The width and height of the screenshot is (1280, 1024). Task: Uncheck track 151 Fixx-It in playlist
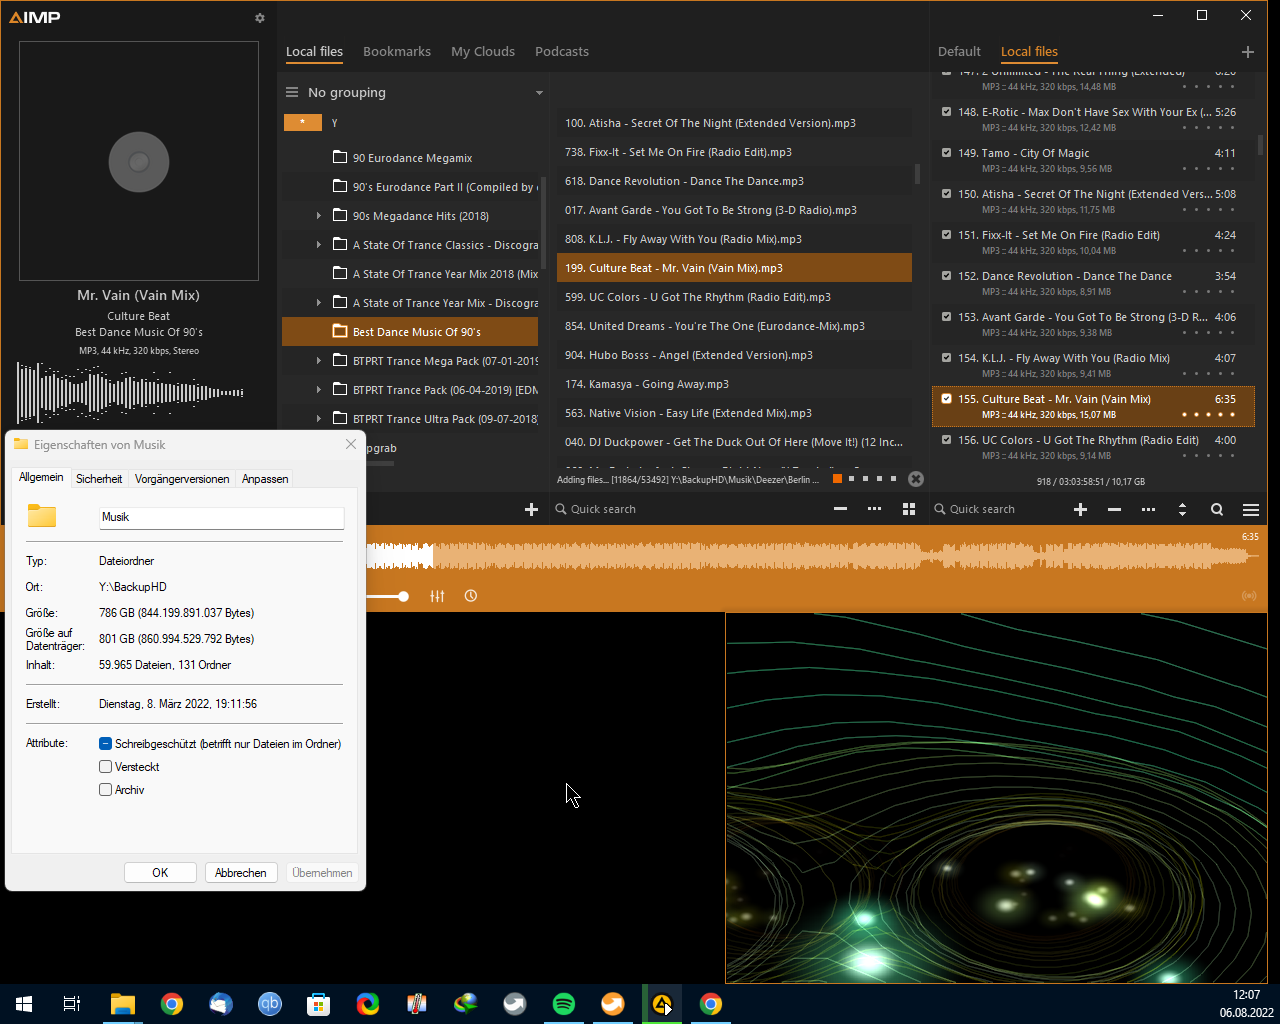pyautogui.click(x=946, y=235)
